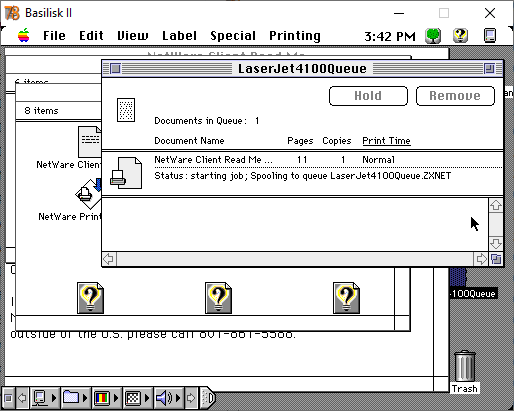Open the Special menu
Viewport: 514px width, 411px height.
click(233, 36)
